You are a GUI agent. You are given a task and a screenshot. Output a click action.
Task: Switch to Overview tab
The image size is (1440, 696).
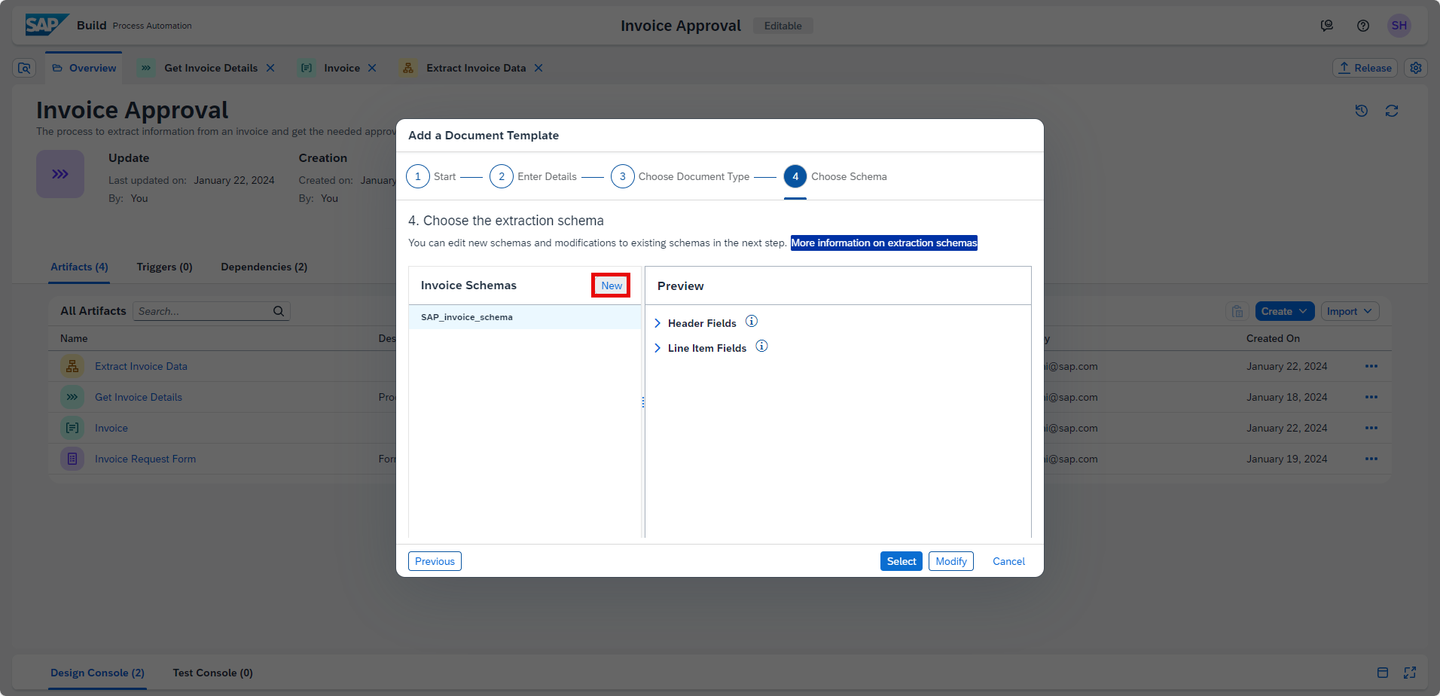point(84,68)
